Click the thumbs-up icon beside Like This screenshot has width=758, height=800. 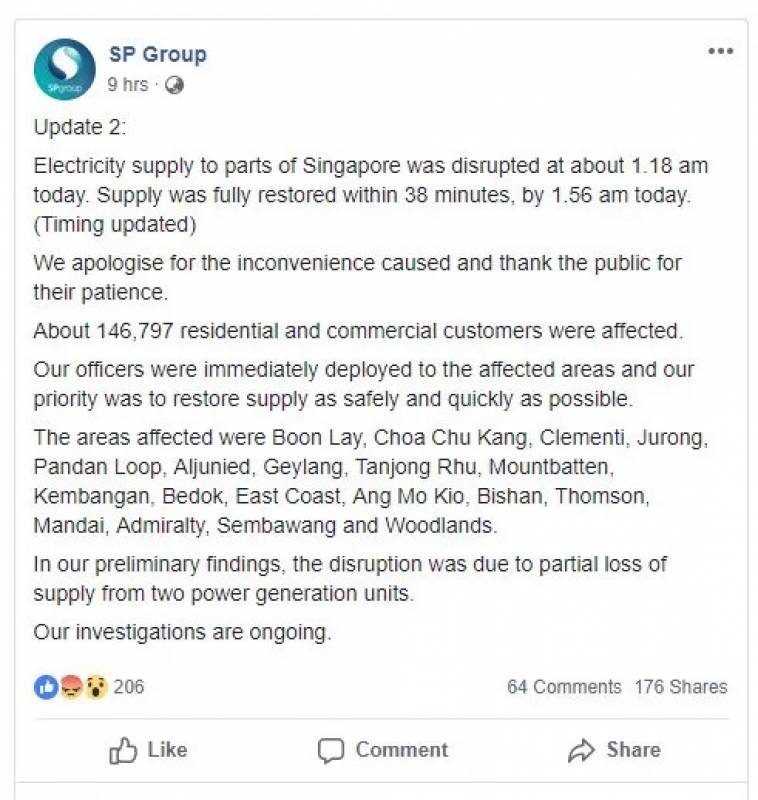tap(123, 750)
